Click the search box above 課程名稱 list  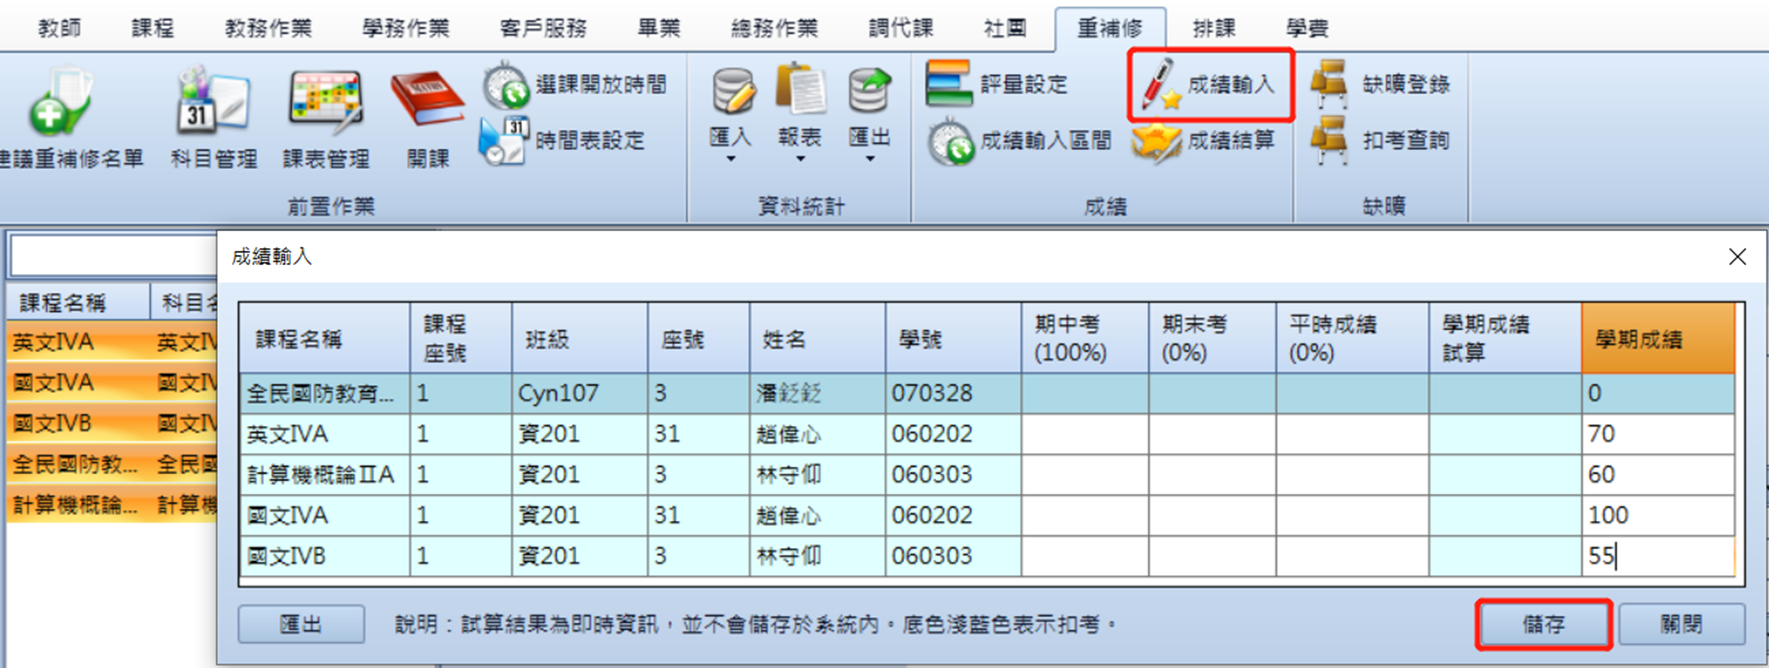click(x=113, y=257)
